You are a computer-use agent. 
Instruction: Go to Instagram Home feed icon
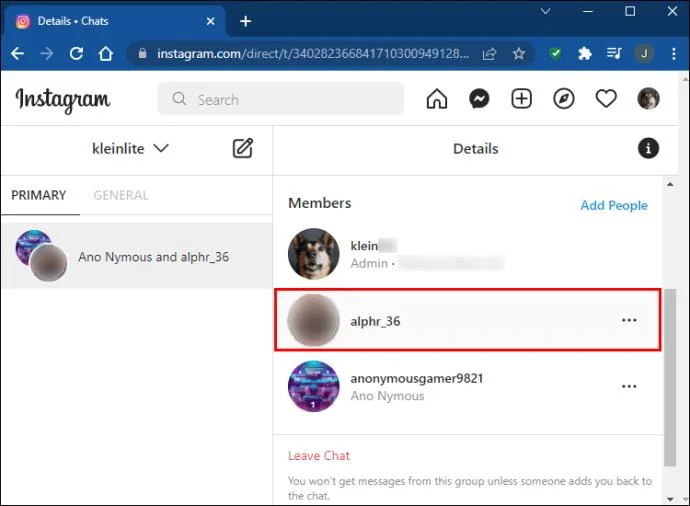[x=437, y=99]
